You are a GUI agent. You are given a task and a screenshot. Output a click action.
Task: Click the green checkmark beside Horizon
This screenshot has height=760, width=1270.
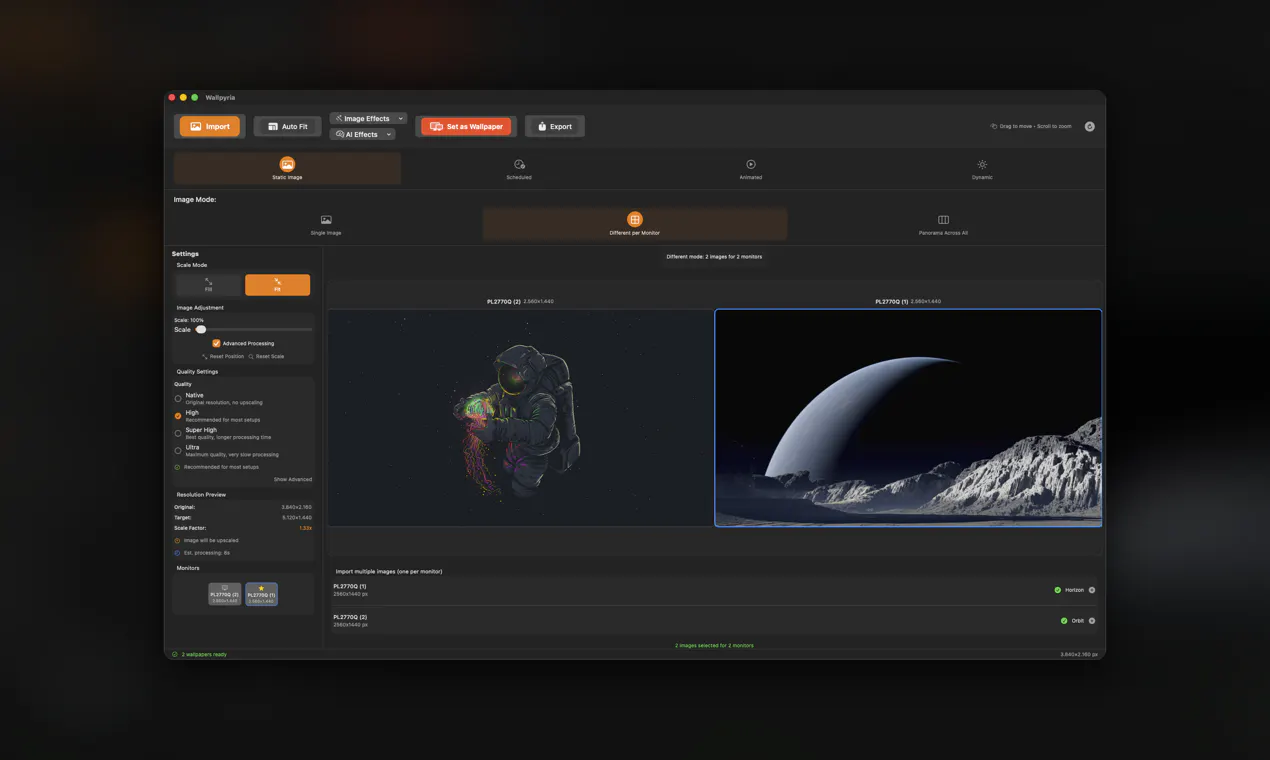coord(1058,590)
